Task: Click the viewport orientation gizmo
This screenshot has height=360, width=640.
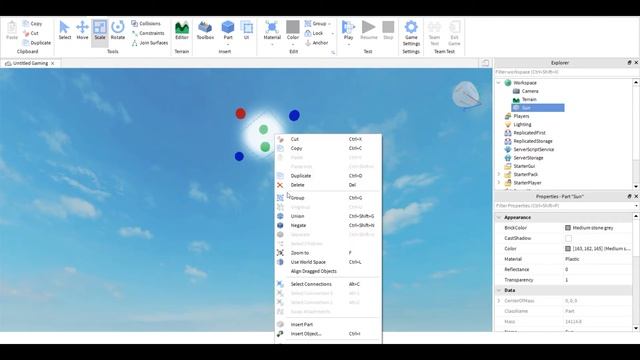Action: 466,96
